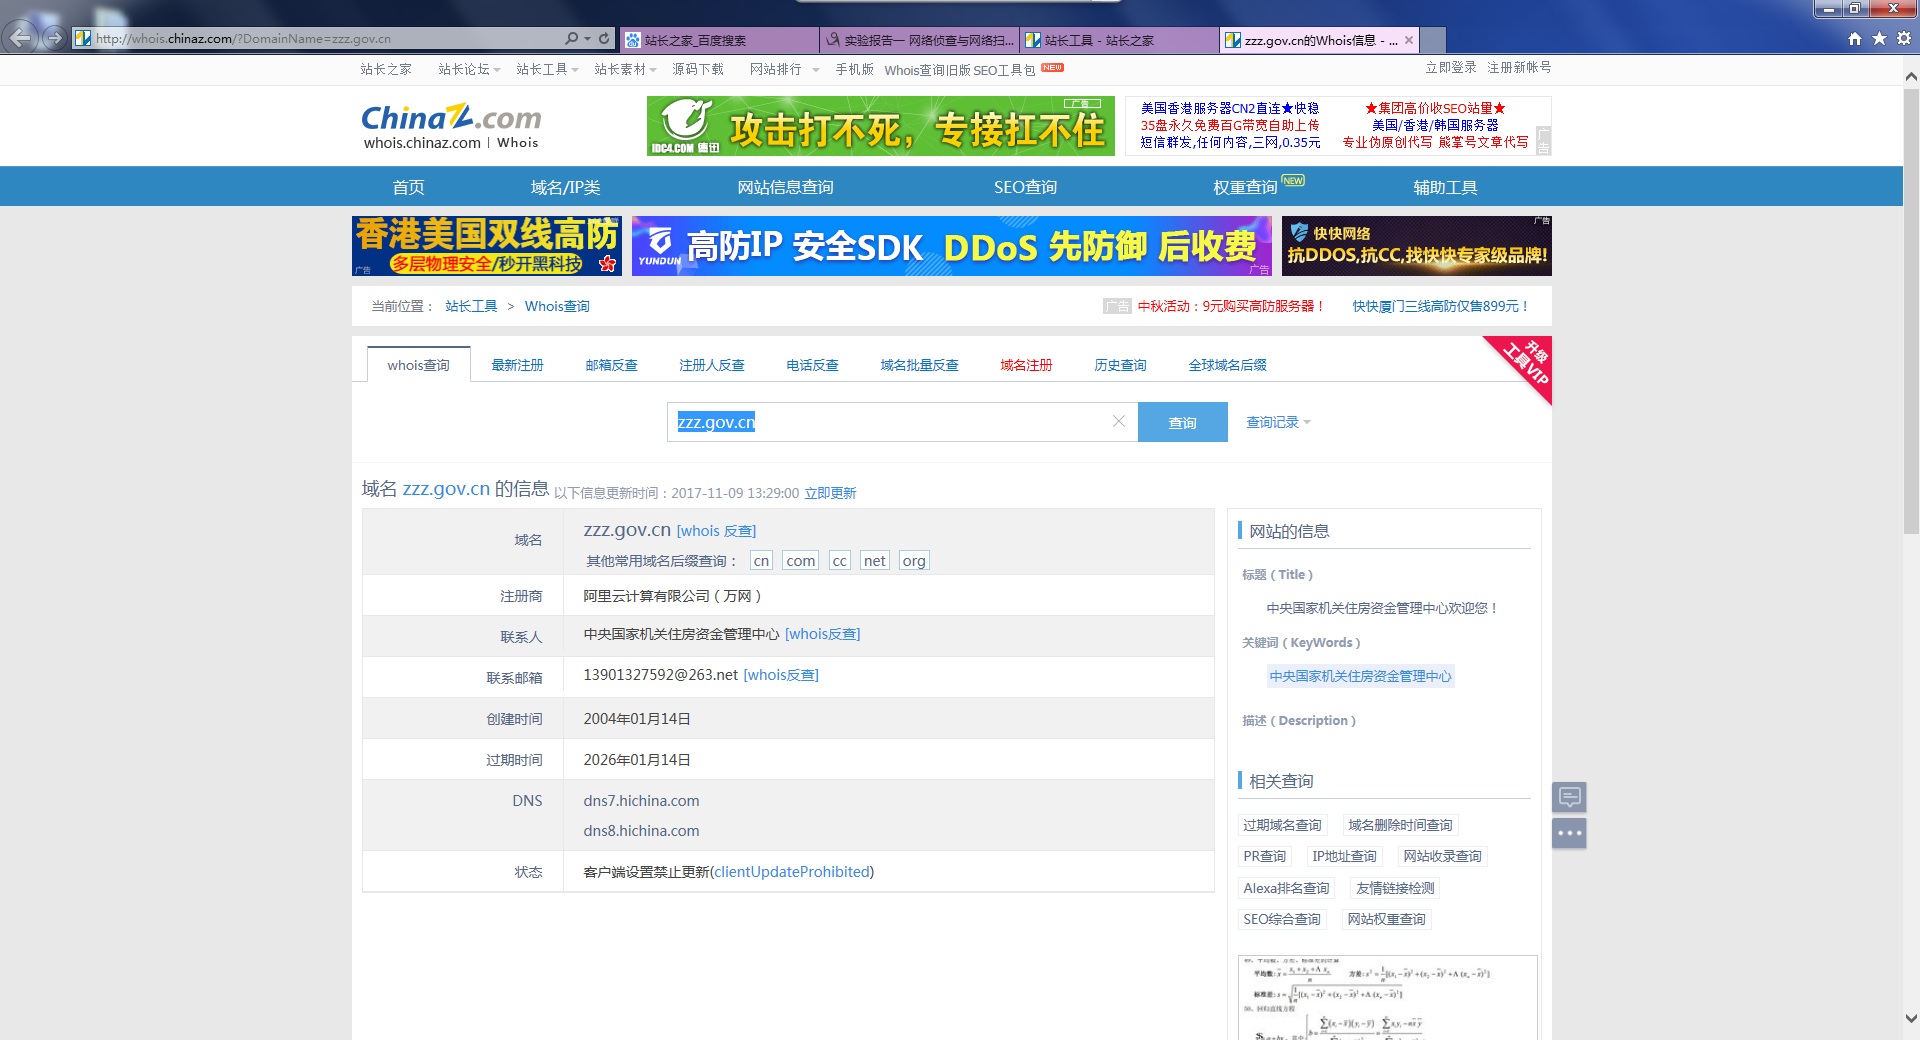This screenshot has height=1040, width=1920.
Task: Select the 历史查询 tab
Action: 1120,365
